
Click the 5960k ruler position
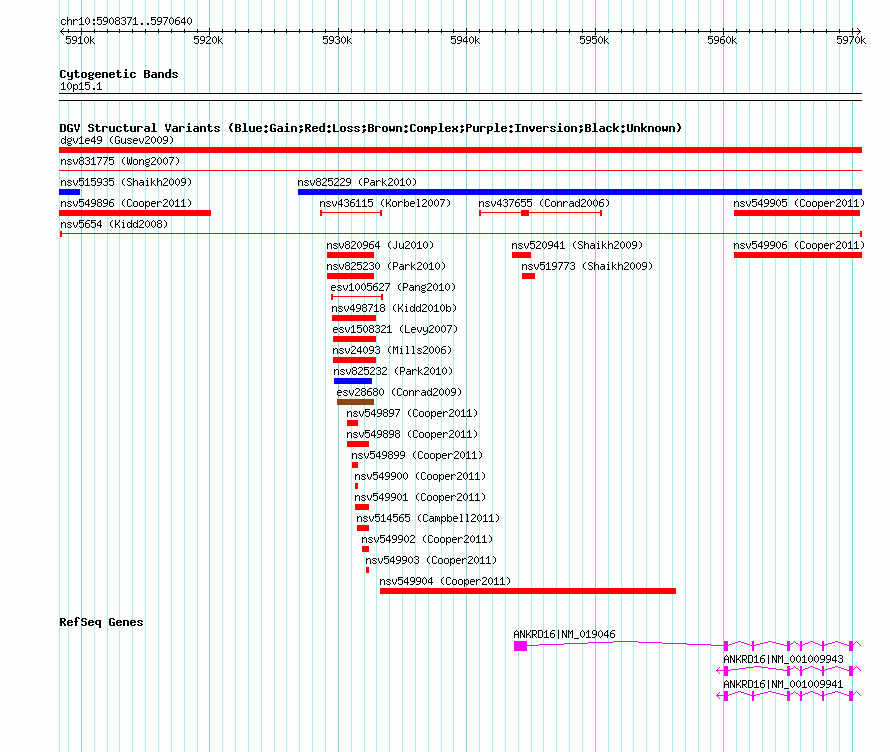tap(723, 40)
